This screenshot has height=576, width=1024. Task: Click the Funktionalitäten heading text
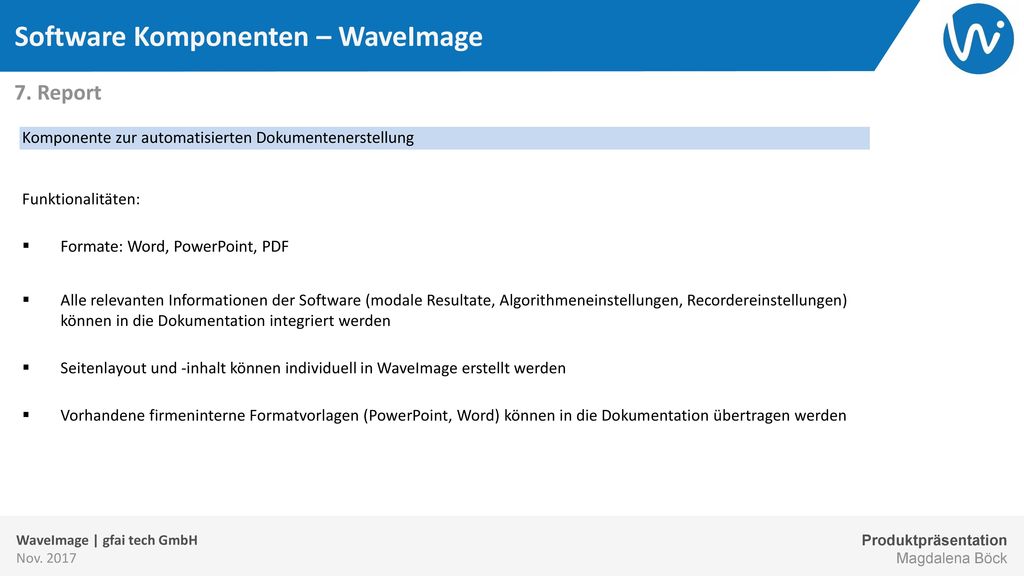tap(81, 199)
